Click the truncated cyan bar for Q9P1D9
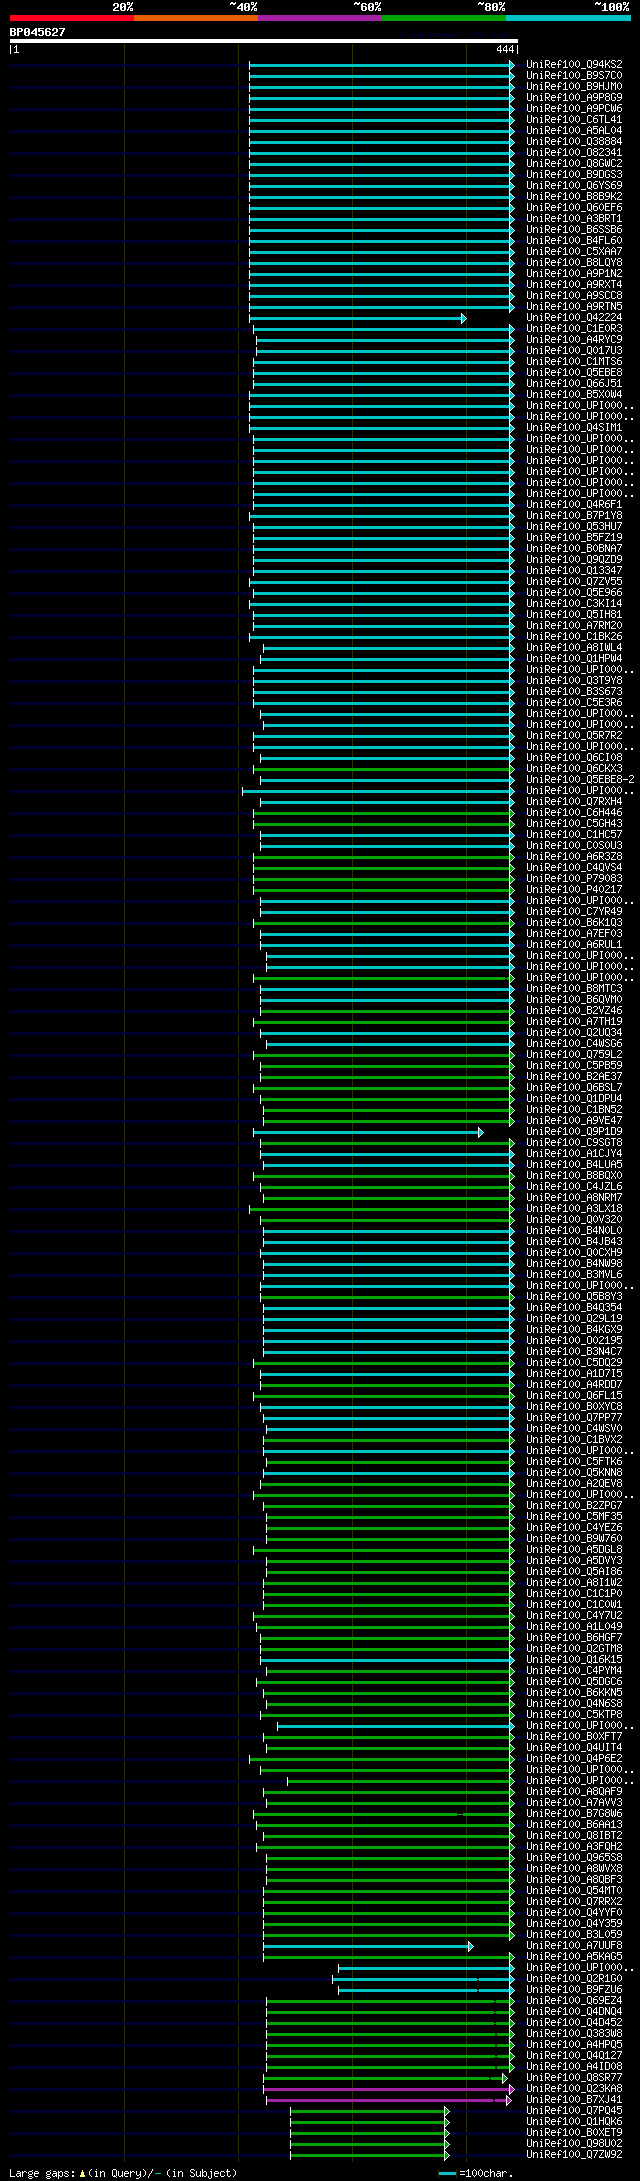Screen dimensions: 640x2181 click(x=368, y=1132)
